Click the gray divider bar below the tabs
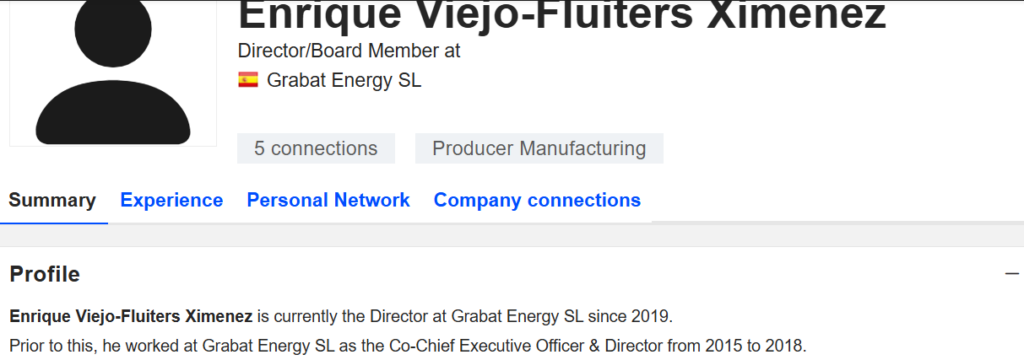Image resolution: width=1024 pixels, height=360 pixels. point(512,235)
